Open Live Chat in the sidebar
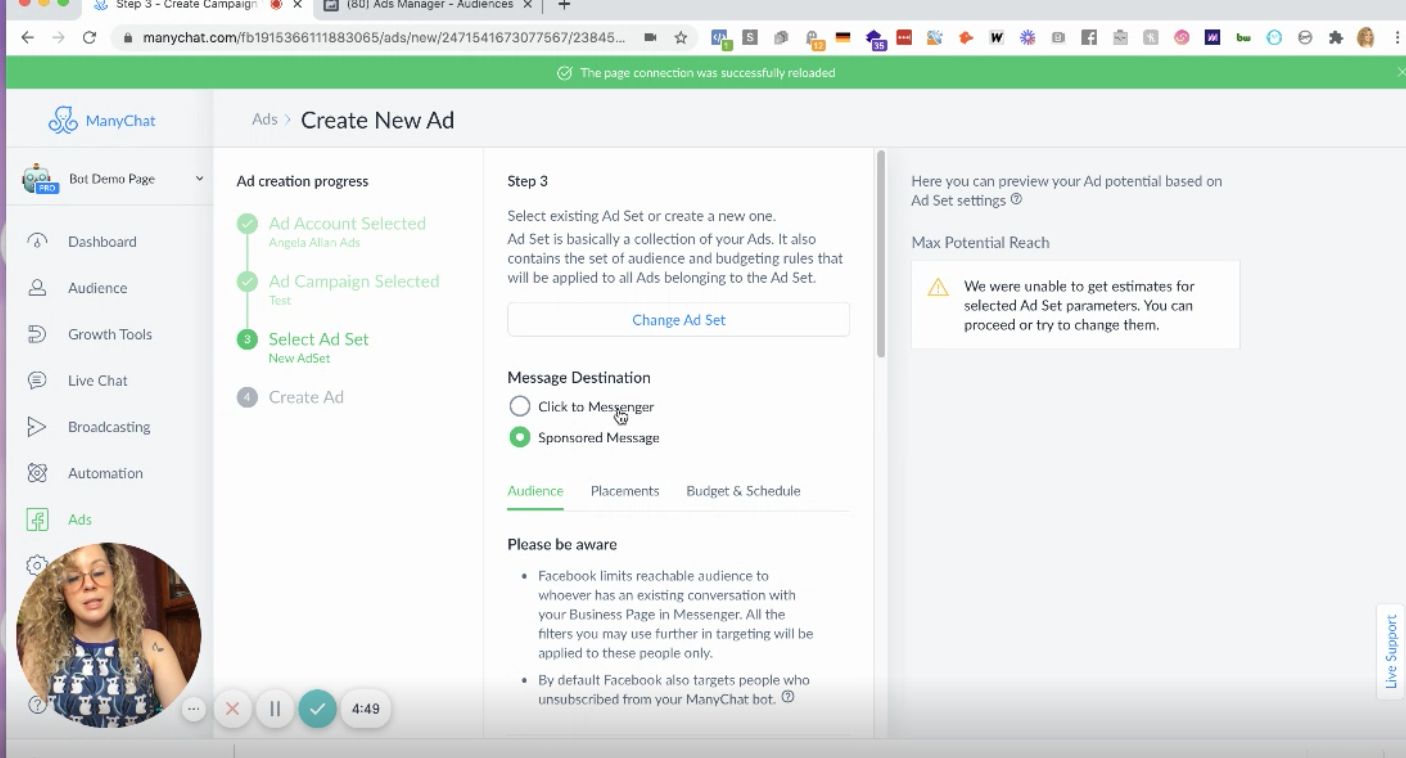The width and height of the screenshot is (1406, 758). coord(97,381)
